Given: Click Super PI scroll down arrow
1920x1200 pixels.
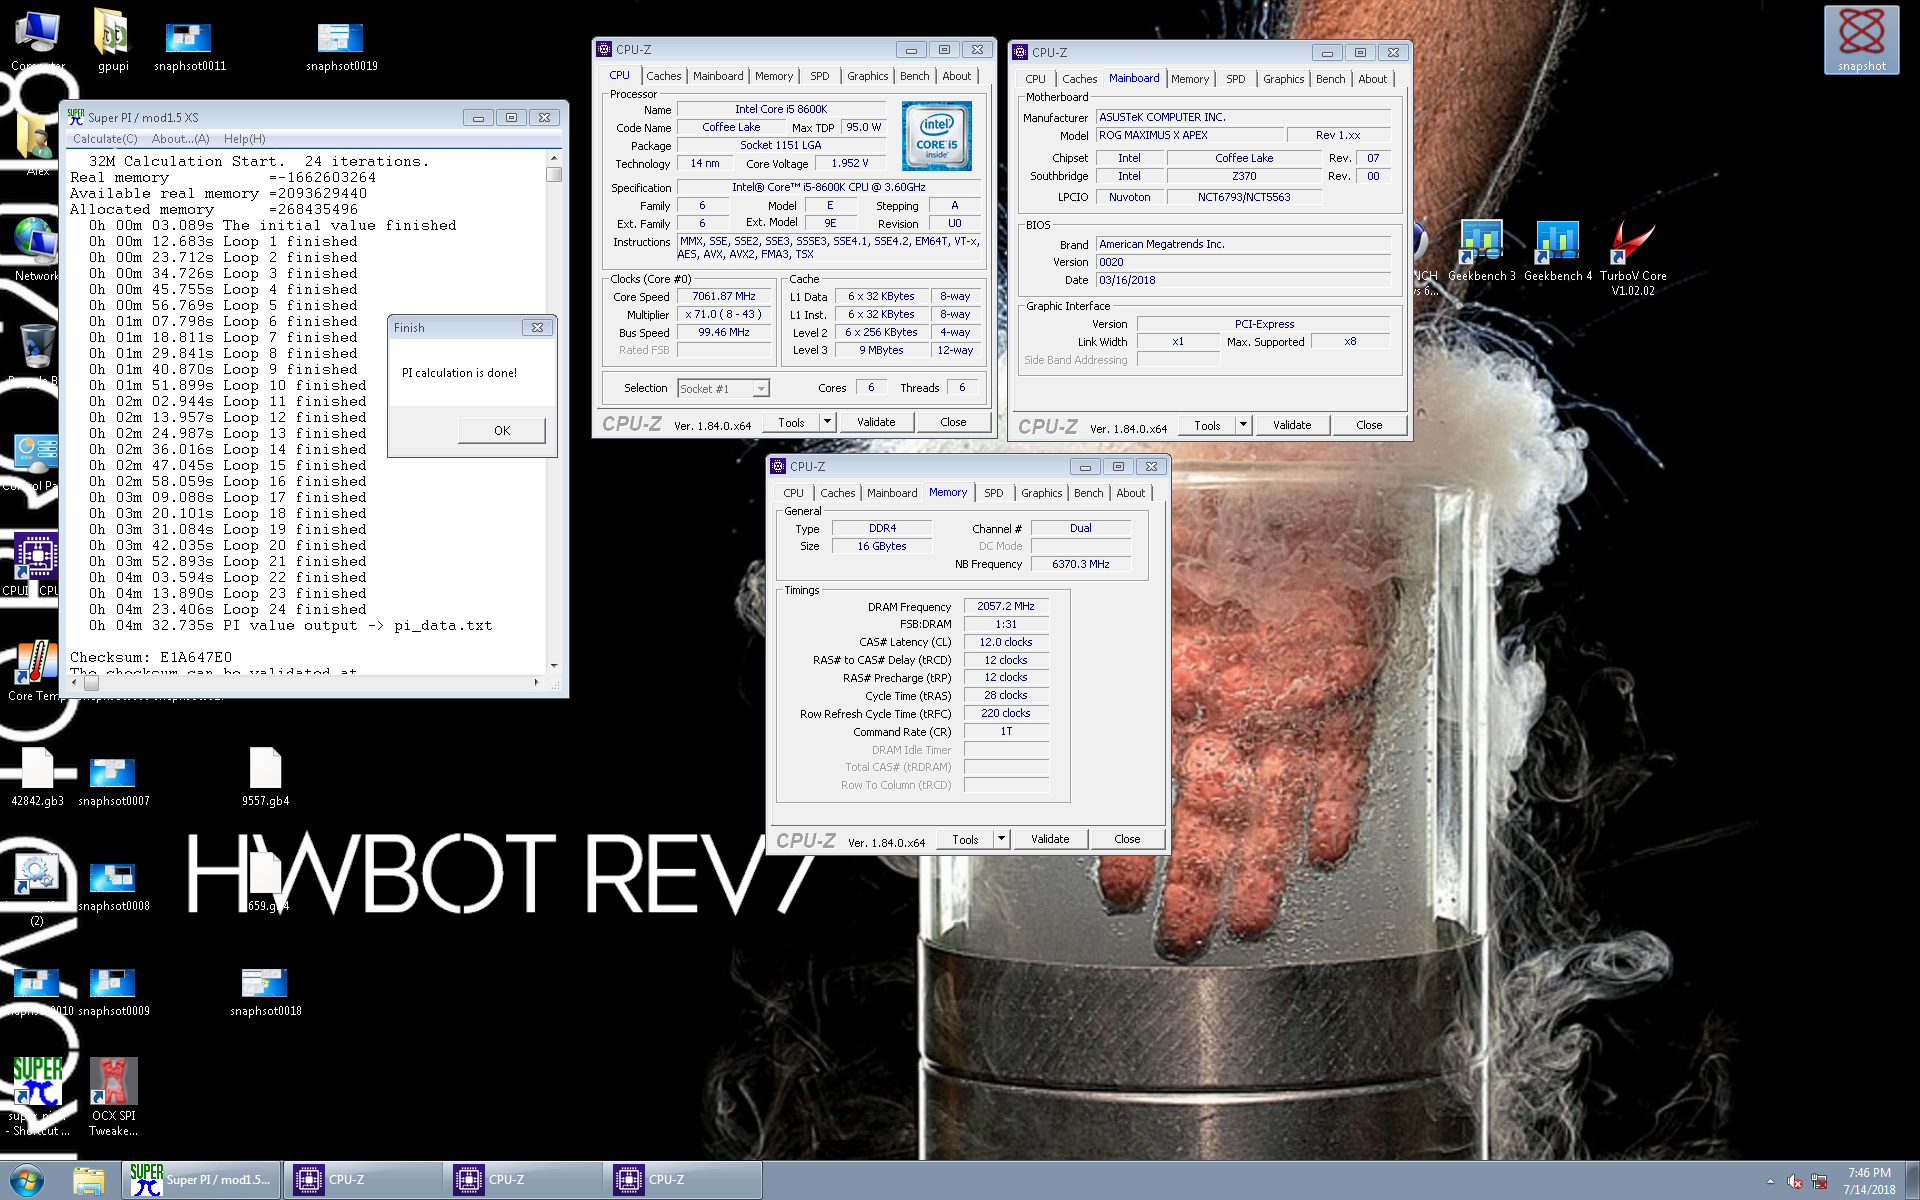Looking at the screenshot, I should 554,665.
